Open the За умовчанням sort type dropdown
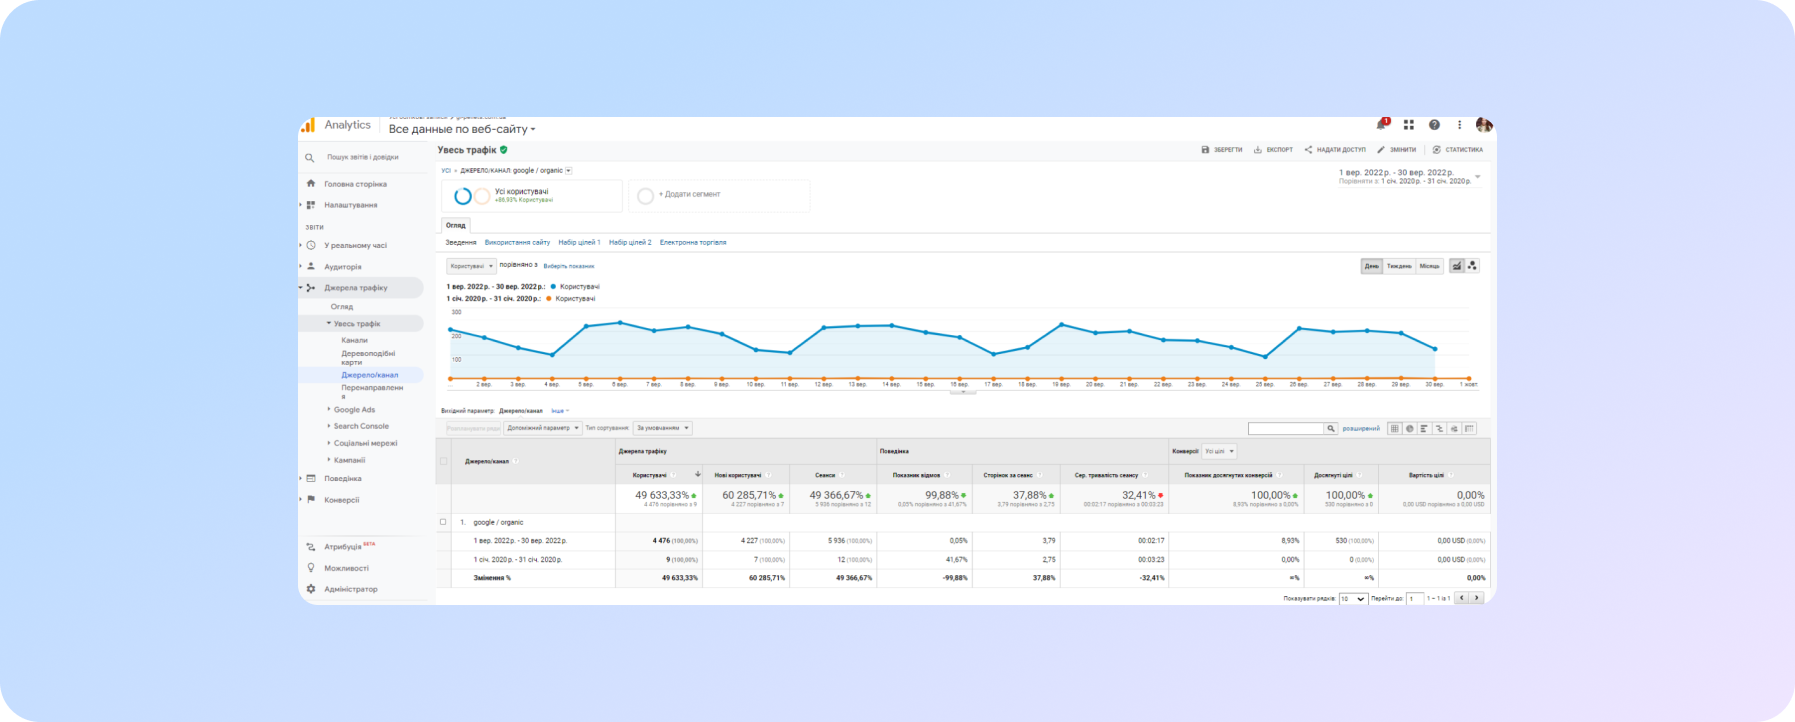 662,428
